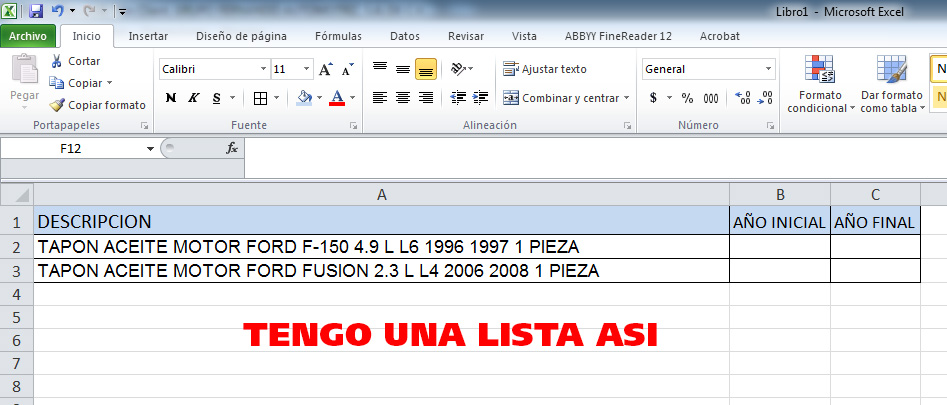Expand the borders dropdown arrow
Viewport: 947px width, 405px height.
coord(277,98)
